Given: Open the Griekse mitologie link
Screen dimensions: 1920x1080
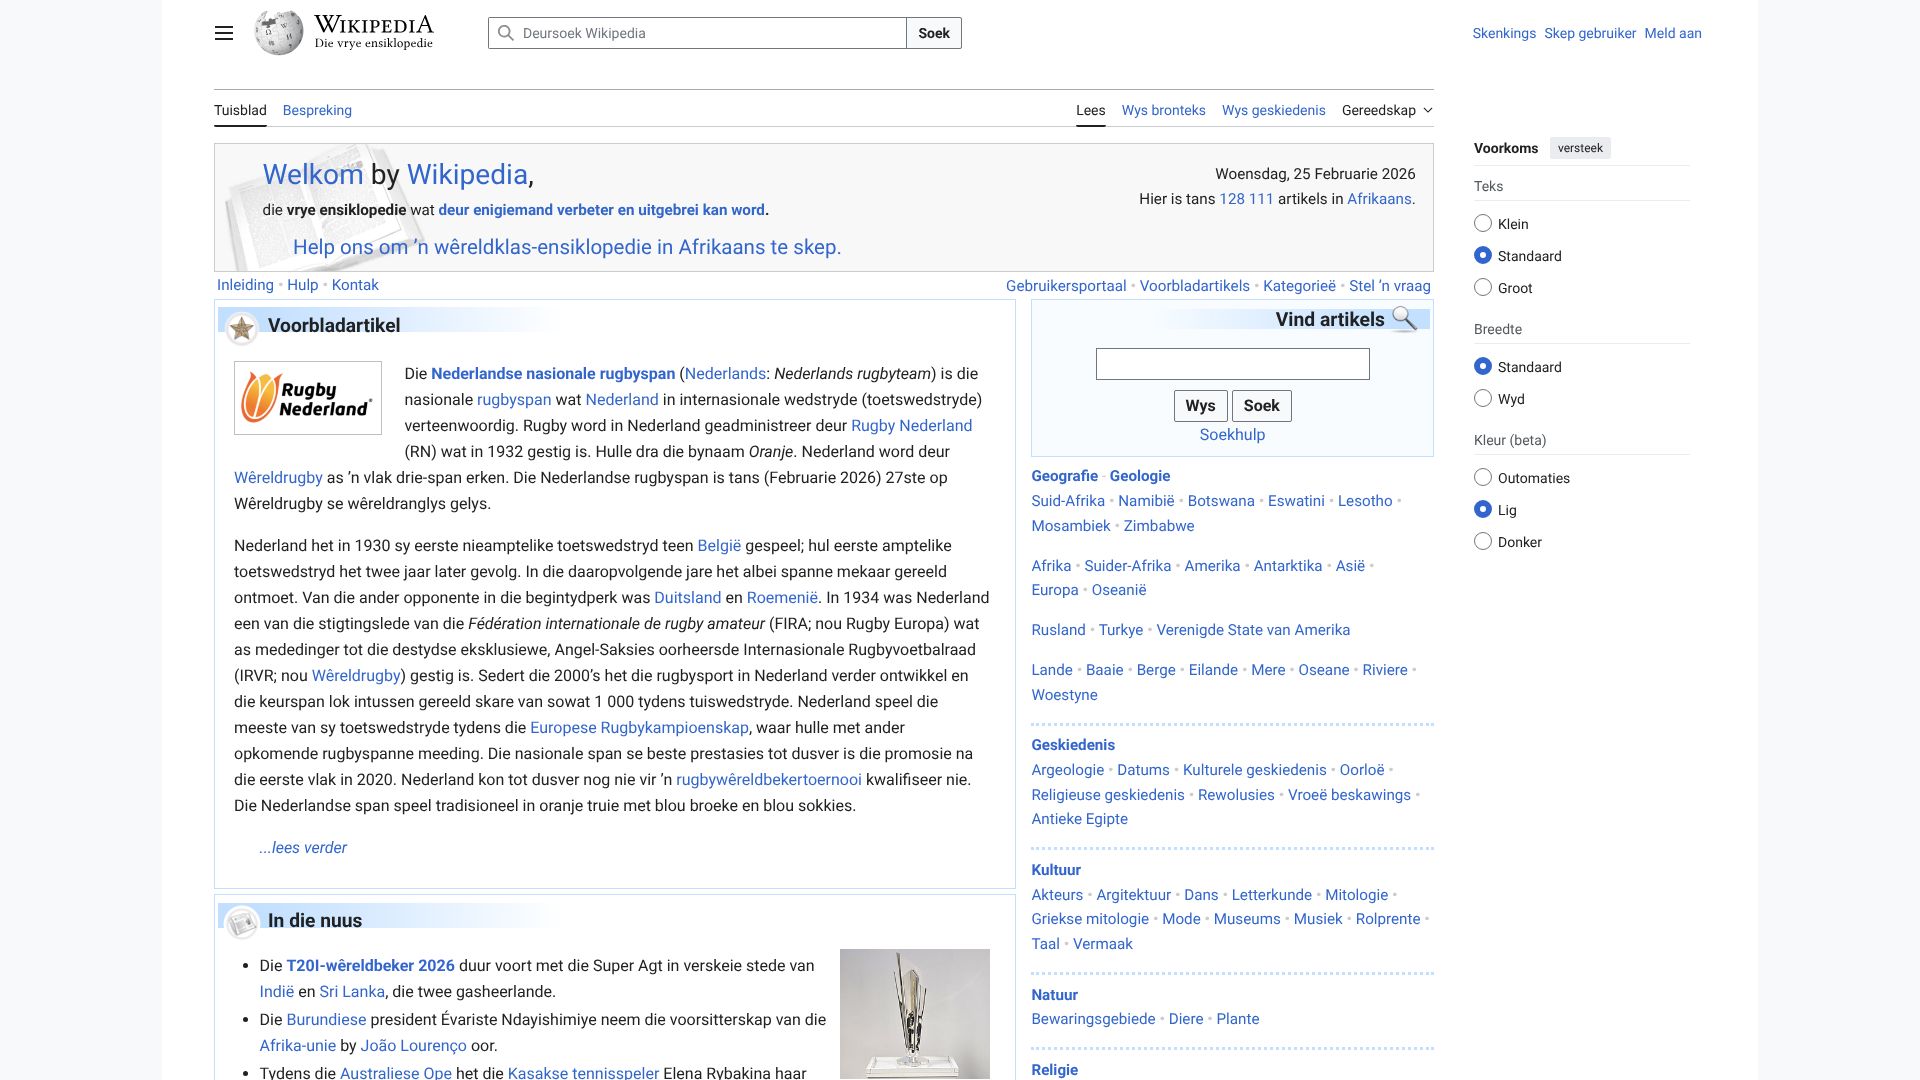Looking at the screenshot, I should point(1090,919).
